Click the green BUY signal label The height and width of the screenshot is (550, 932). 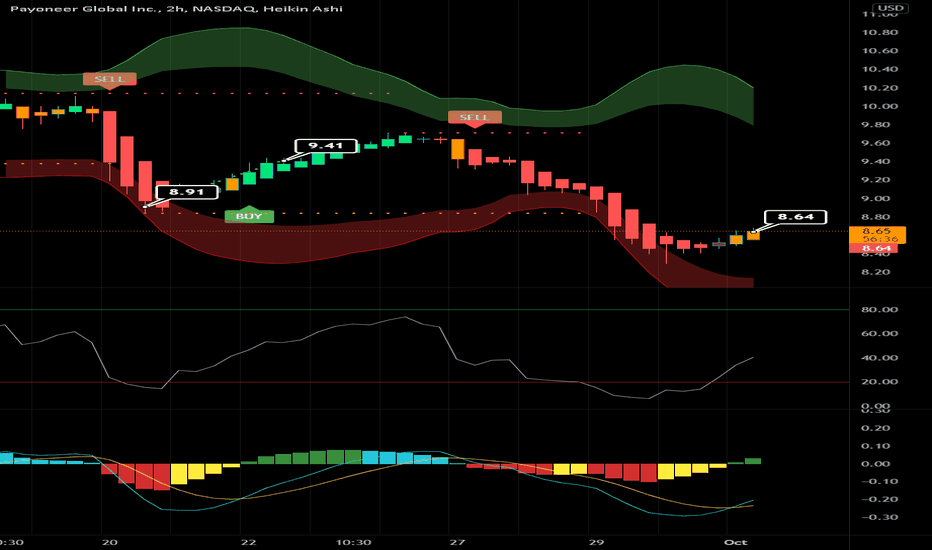[249, 216]
